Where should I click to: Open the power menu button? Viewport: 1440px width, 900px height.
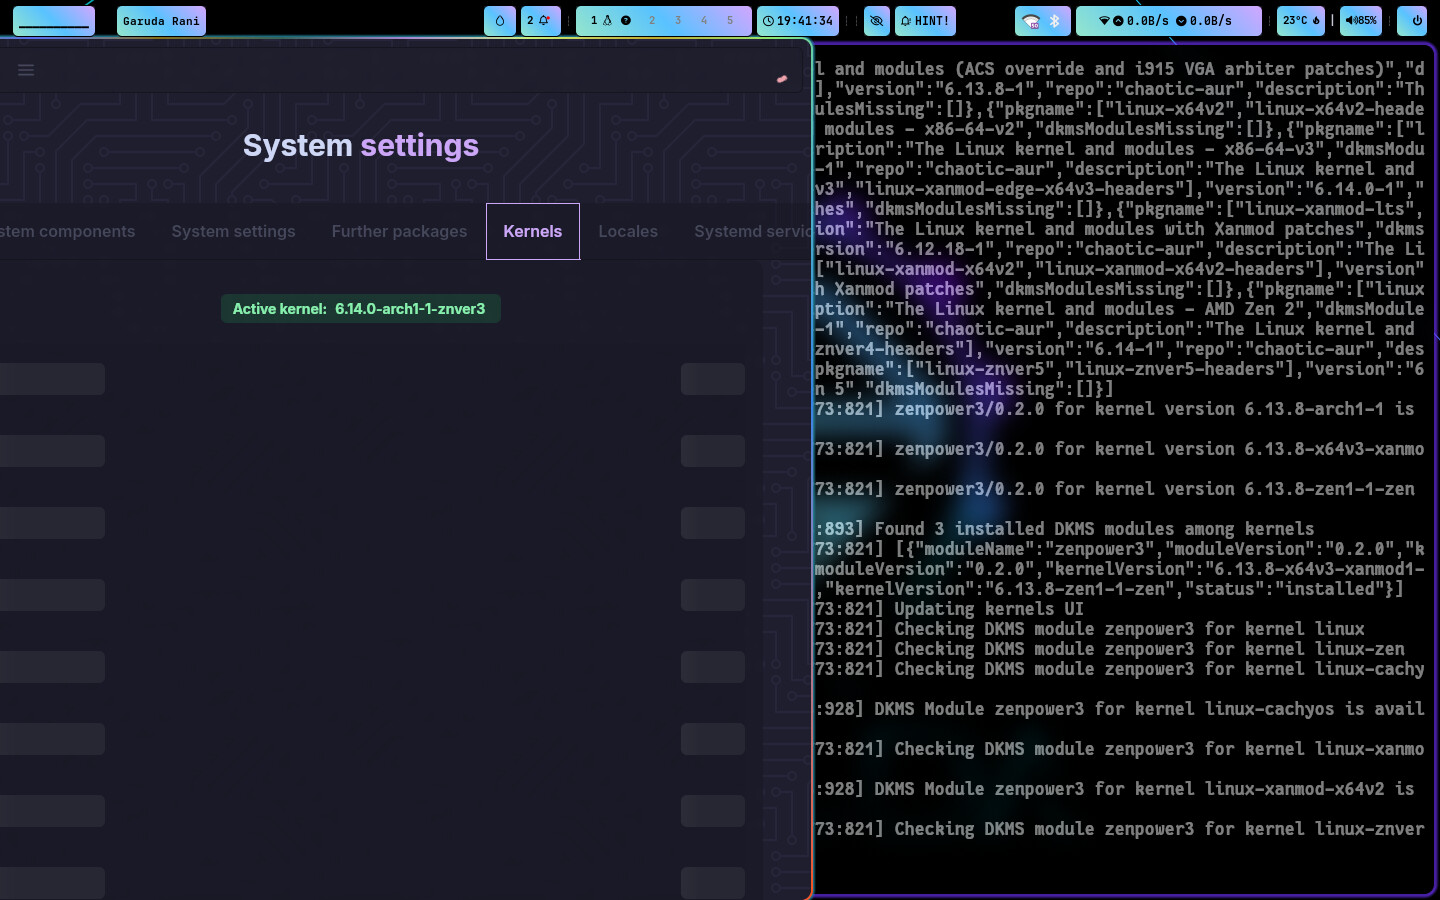[x=1413, y=20]
